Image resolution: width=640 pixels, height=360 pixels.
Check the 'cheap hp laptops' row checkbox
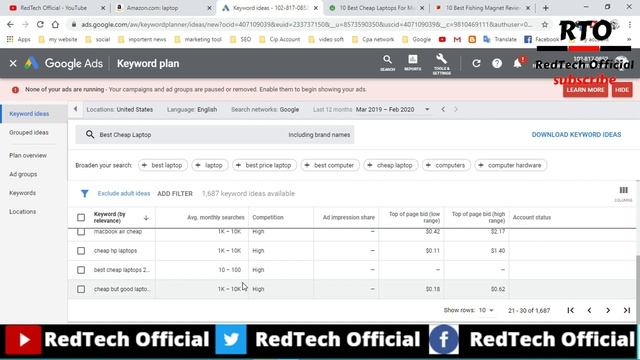tap(81, 251)
